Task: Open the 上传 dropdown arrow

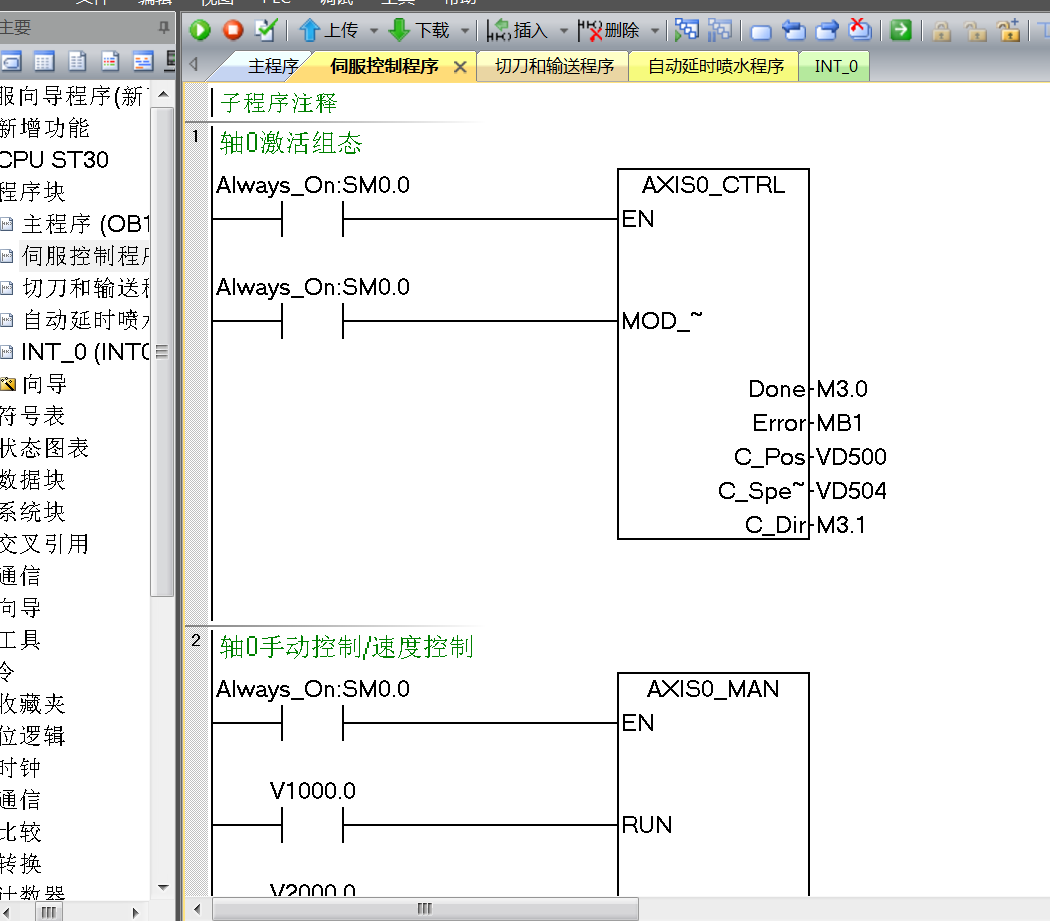Action: coord(374,31)
